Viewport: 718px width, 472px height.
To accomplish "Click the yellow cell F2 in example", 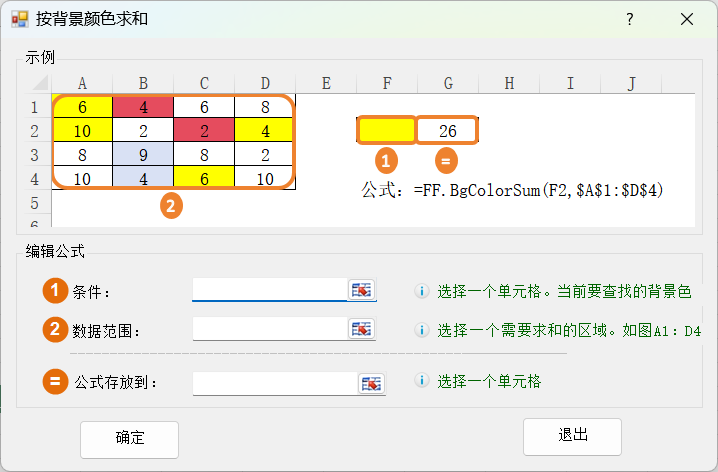I will 386,130.
